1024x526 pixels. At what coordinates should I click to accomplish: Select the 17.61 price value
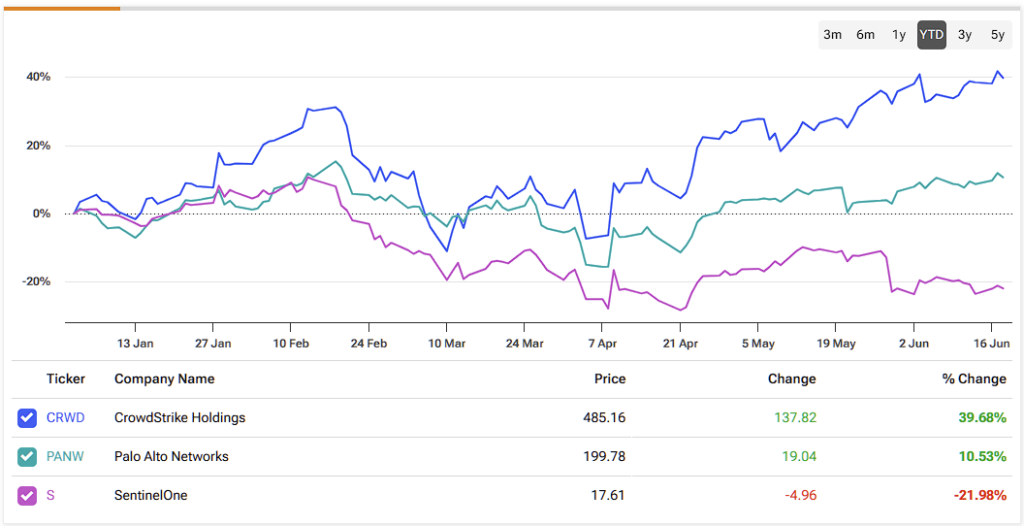click(x=608, y=496)
